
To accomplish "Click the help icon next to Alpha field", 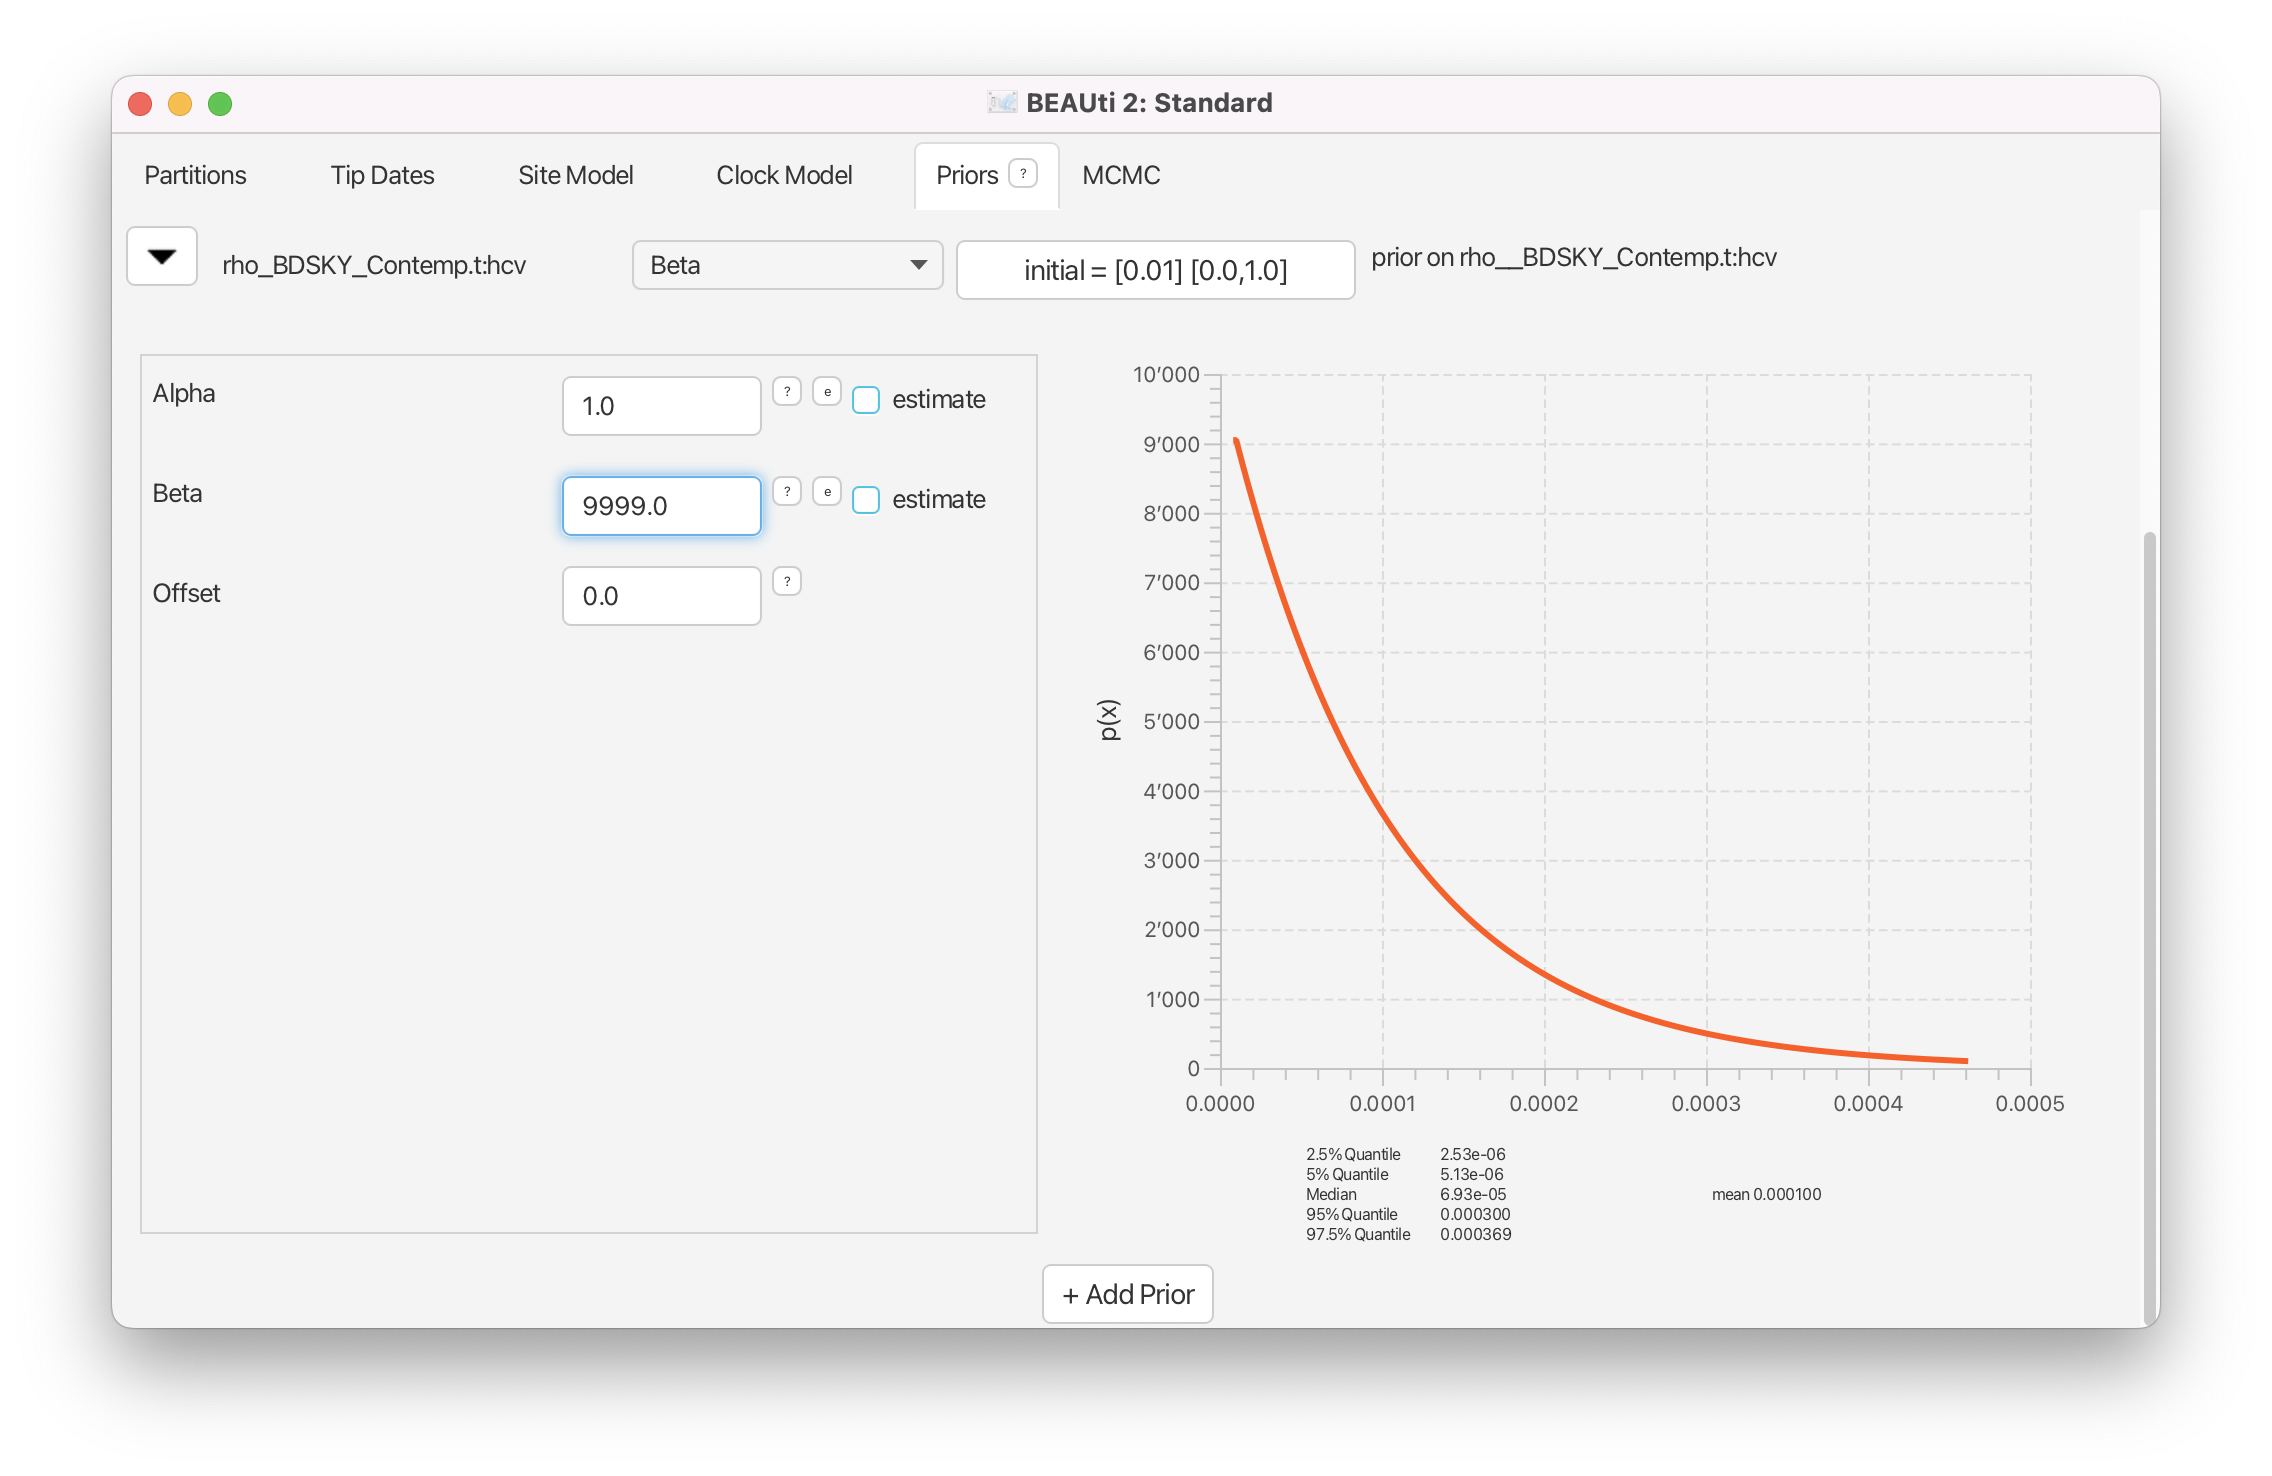I will tap(787, 392).
